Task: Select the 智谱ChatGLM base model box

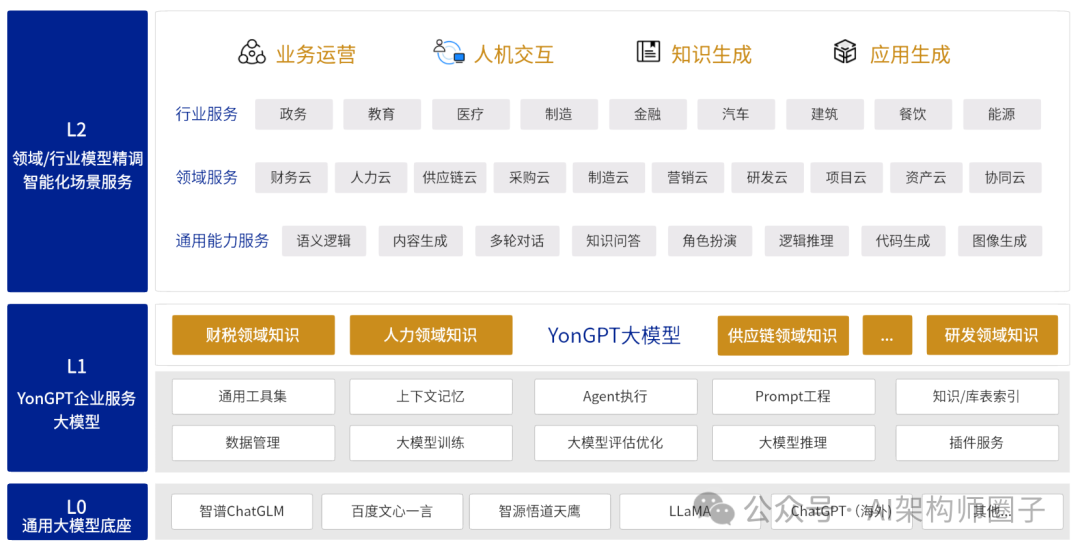Action: [242, 512]
